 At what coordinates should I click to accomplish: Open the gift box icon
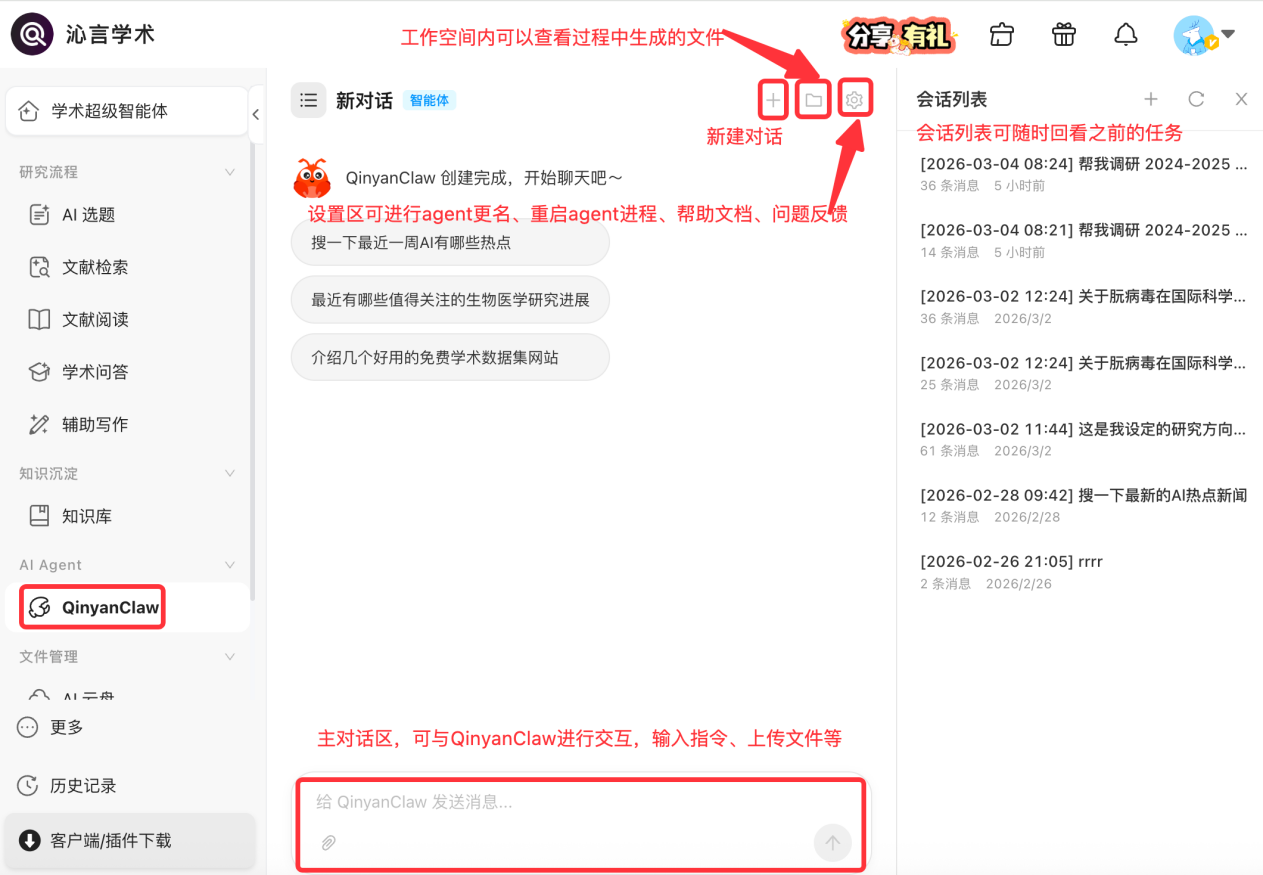[x=1063, y=35]
